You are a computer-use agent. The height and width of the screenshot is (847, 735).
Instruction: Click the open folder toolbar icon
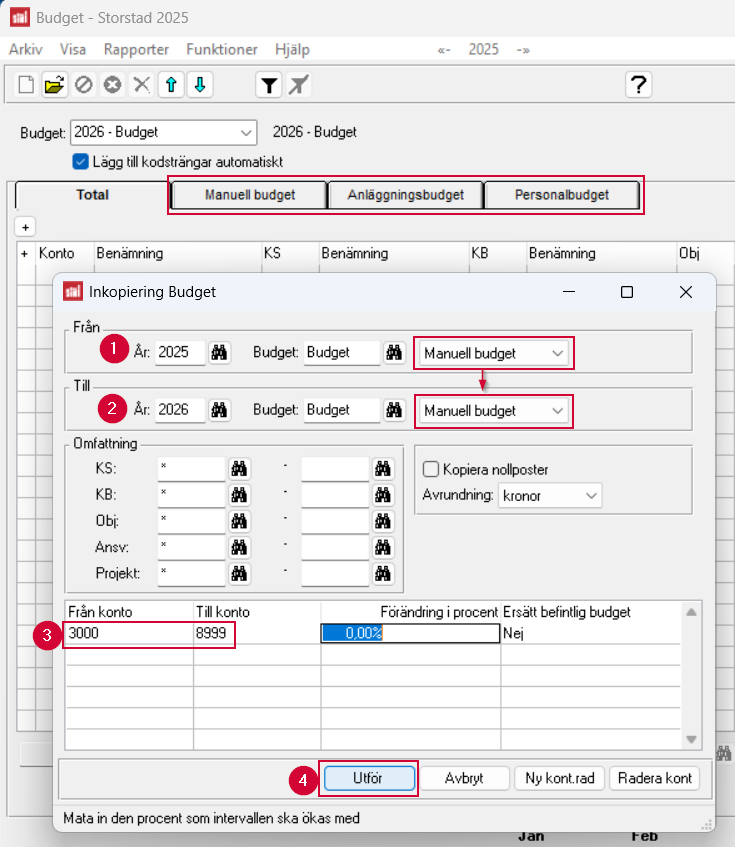click(x=54, y=85)
